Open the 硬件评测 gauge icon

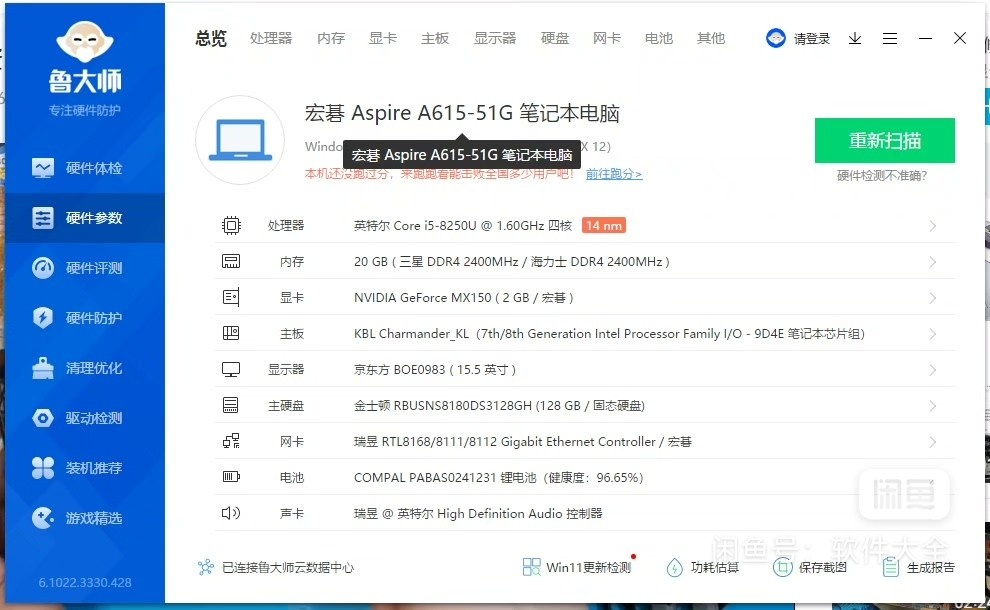pos(43,268)
